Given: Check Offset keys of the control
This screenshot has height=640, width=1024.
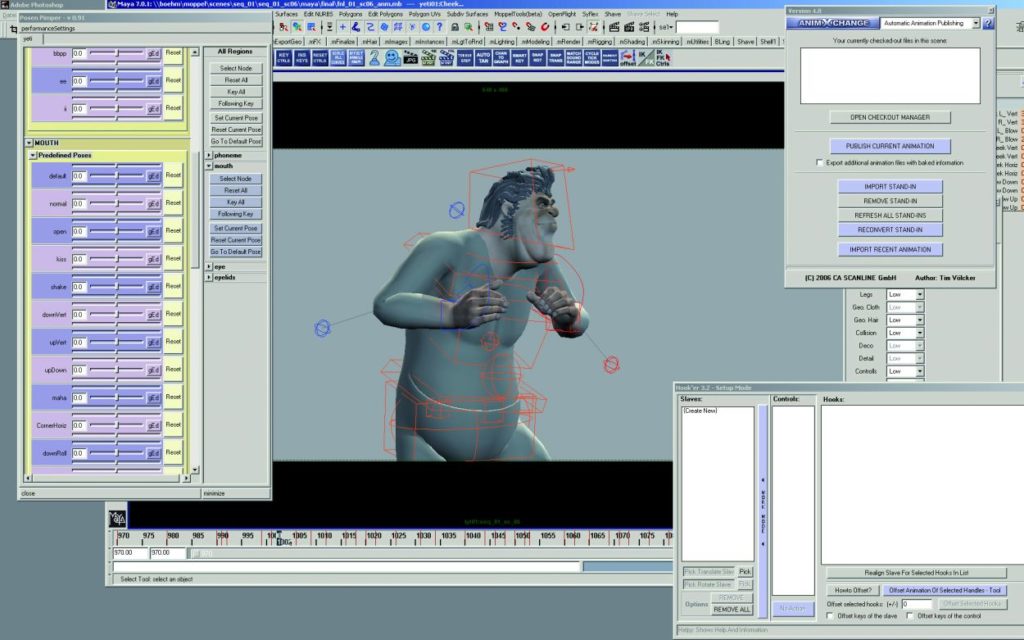Looking at the screenshot, I should (910, 616).
